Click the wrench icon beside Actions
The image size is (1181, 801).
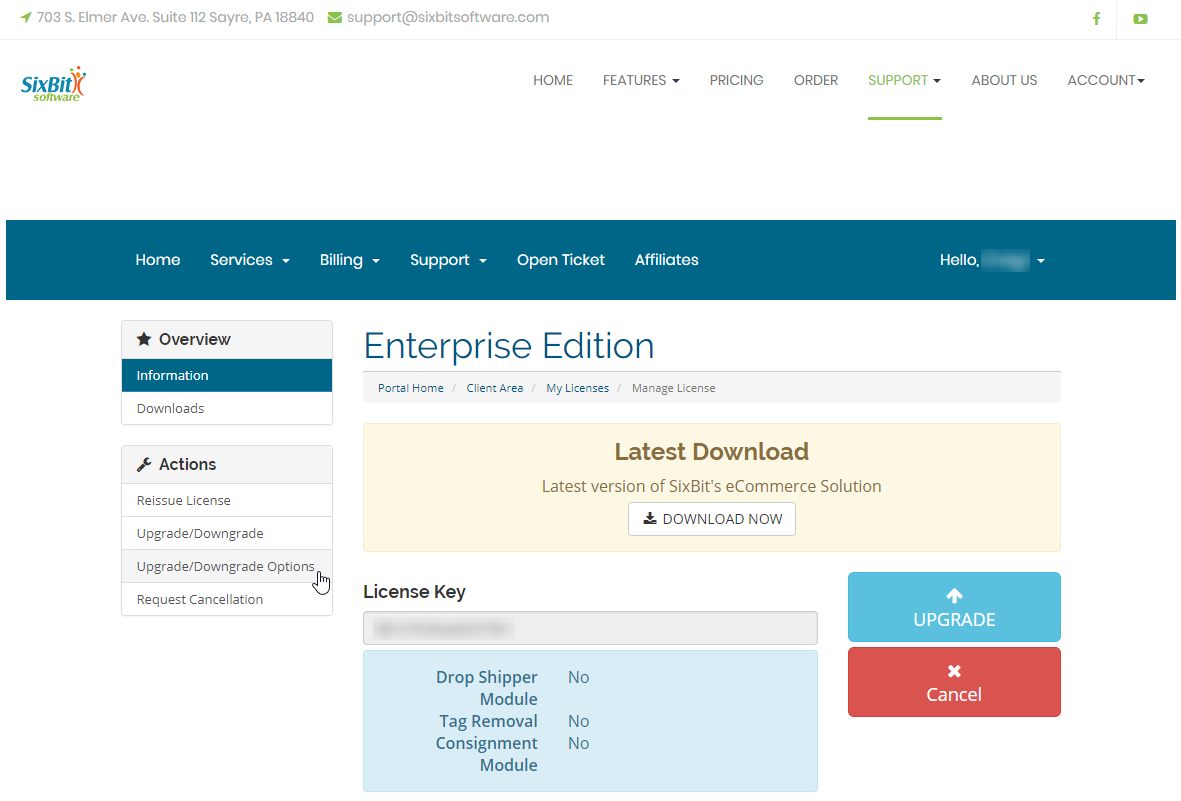click(x=144, y=464)
